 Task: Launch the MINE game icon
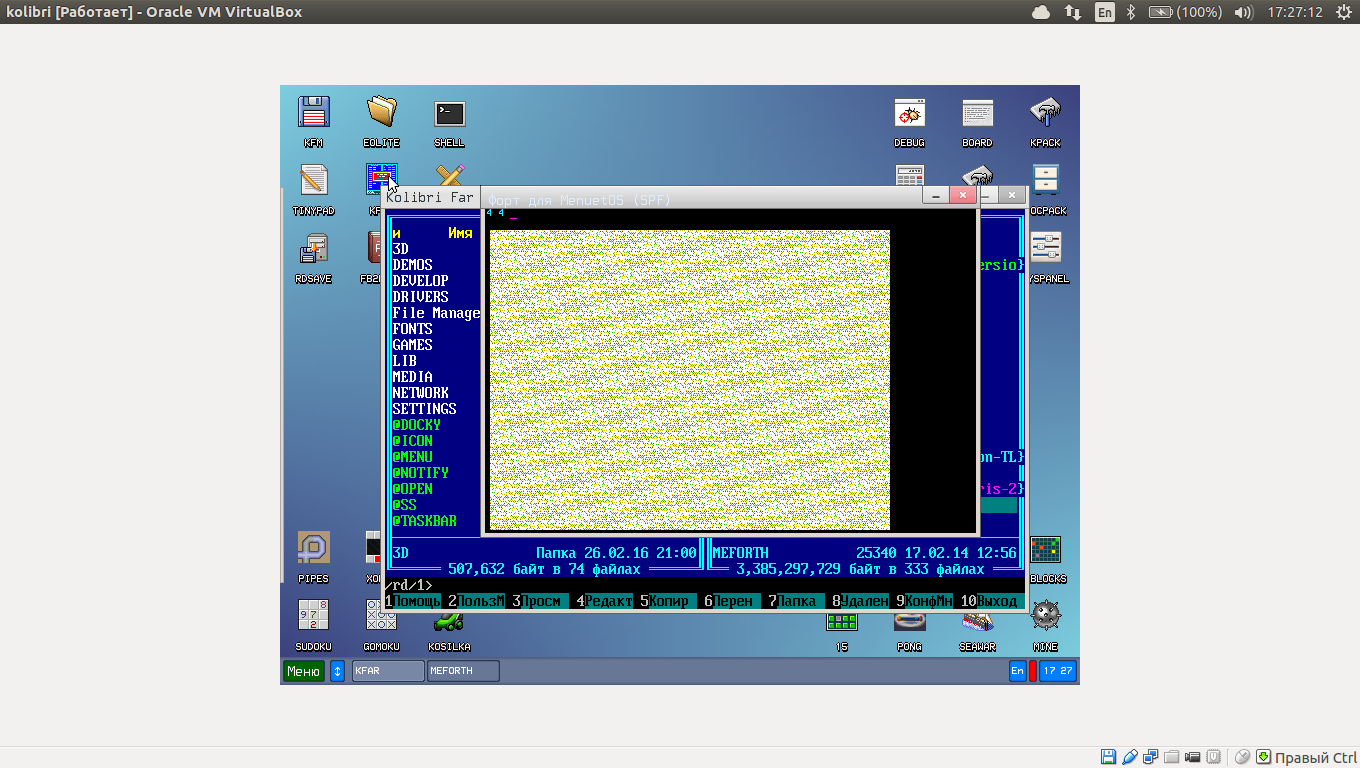click(x=1045, y=617)
